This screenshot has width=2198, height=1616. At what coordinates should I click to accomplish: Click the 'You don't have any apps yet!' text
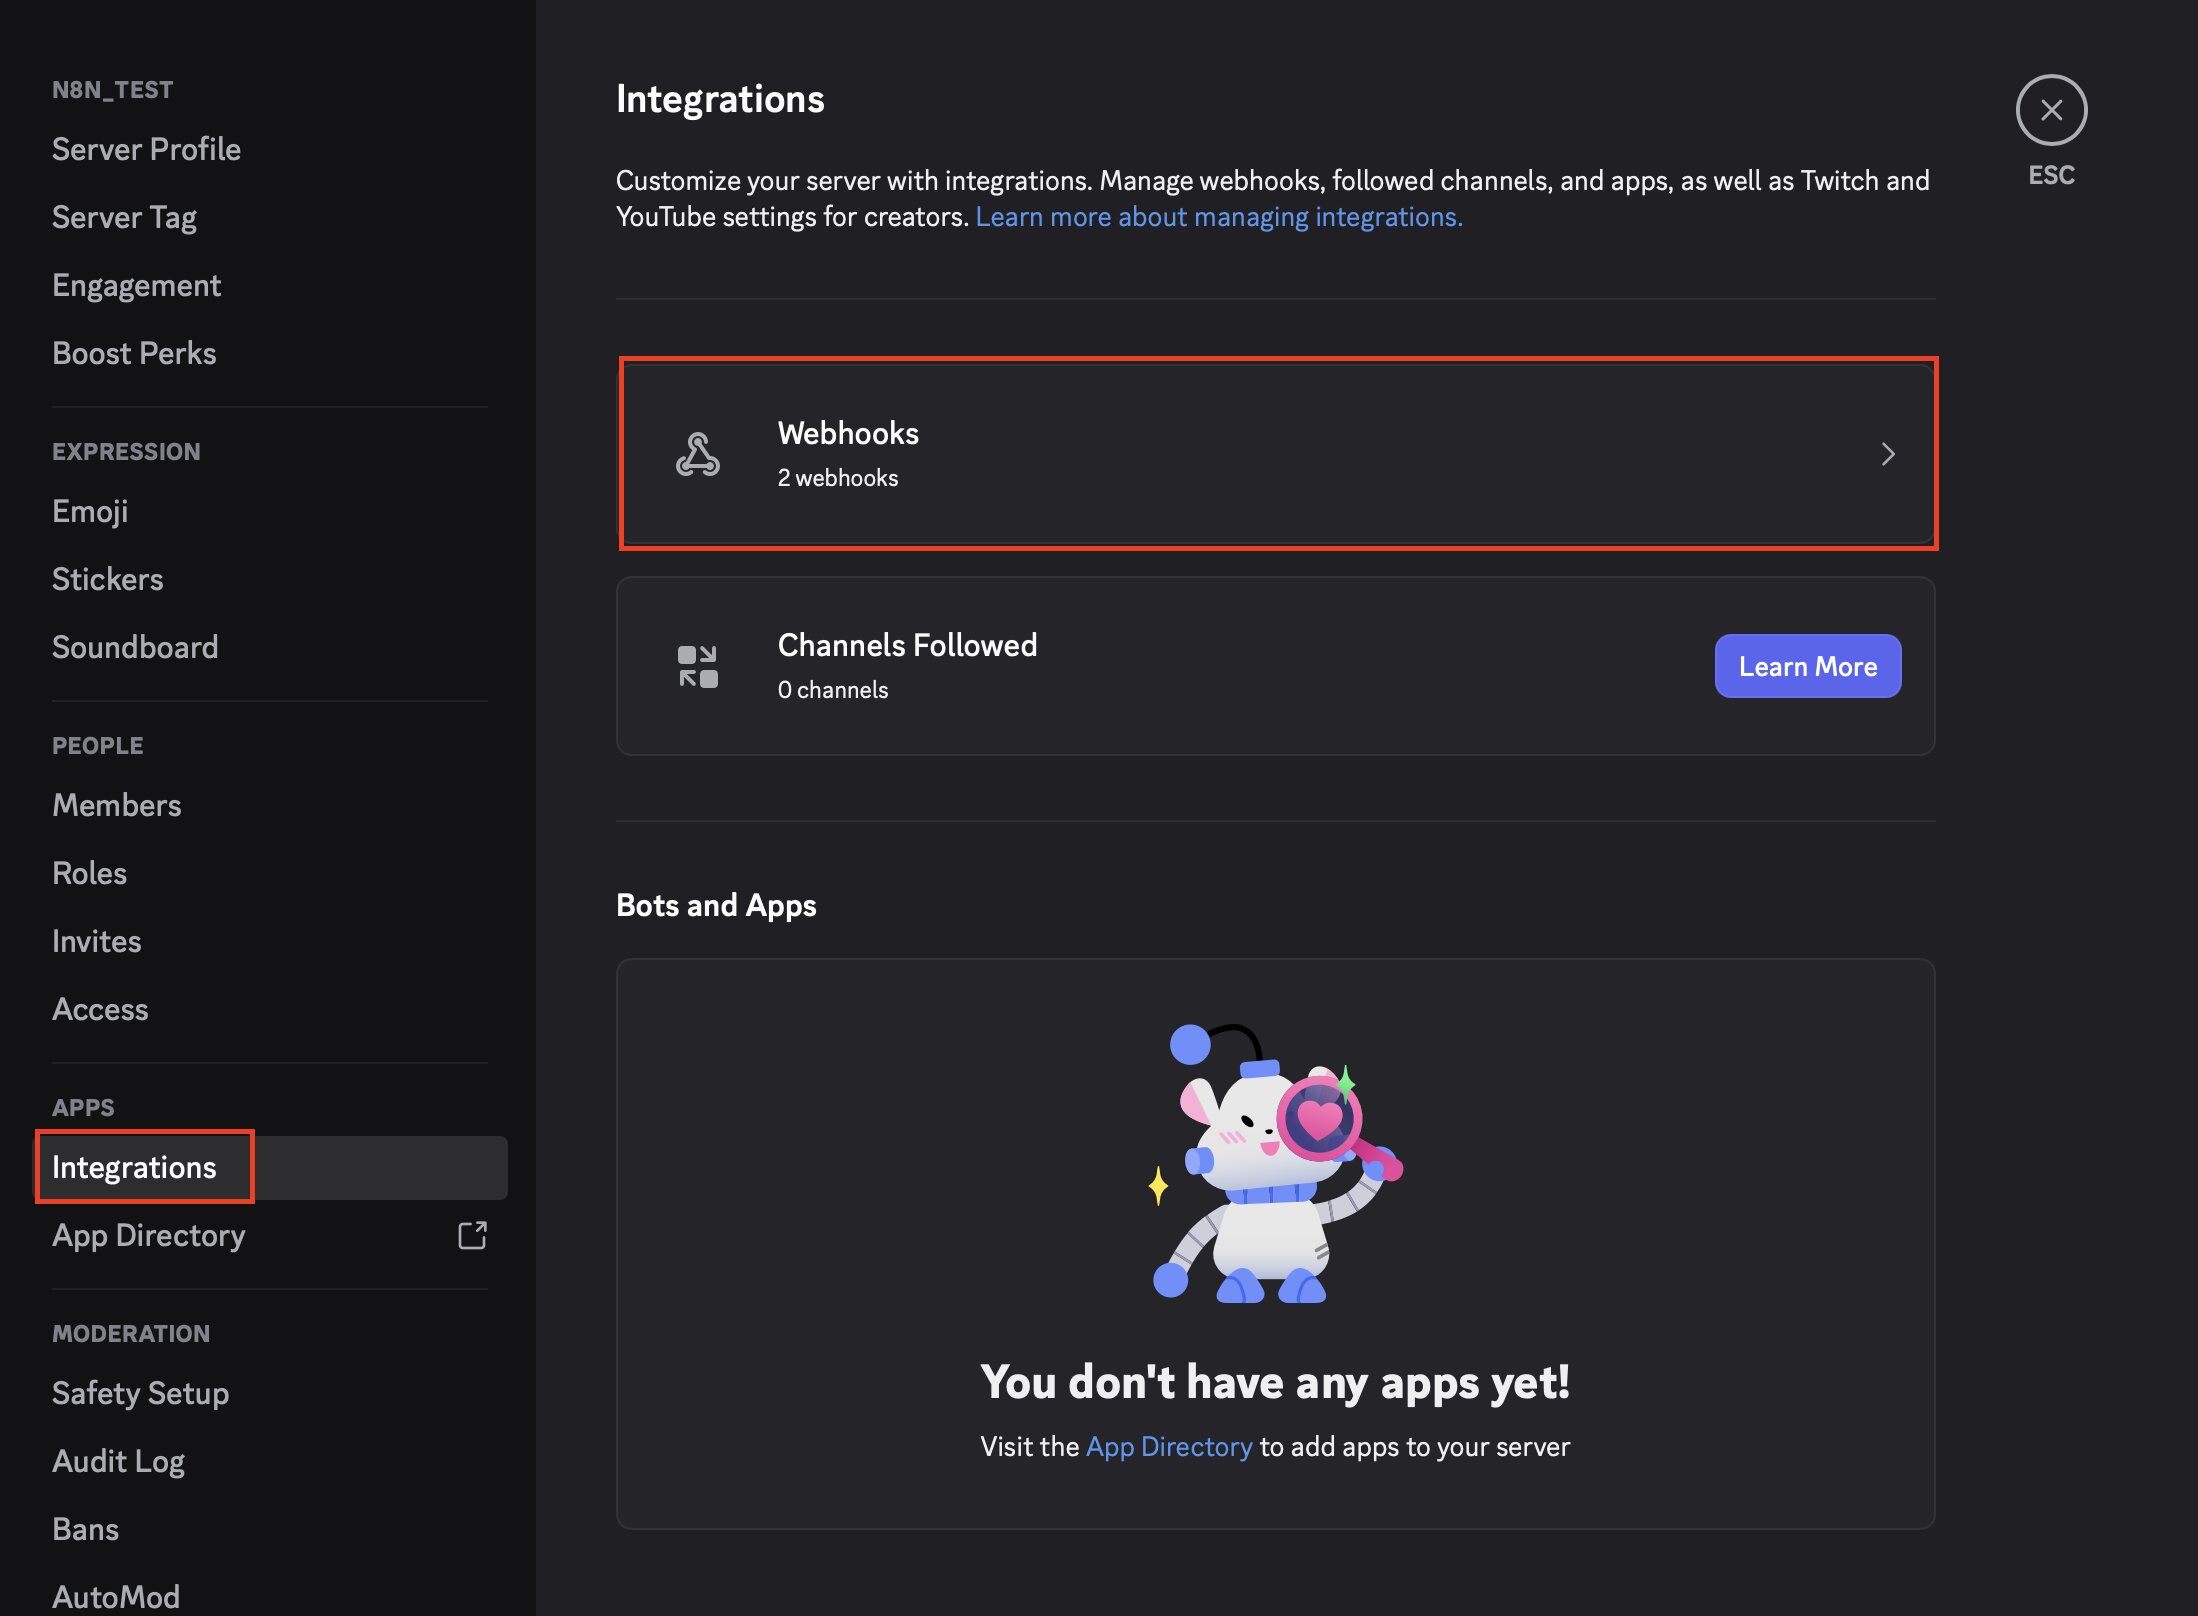(x=1275, y=1382)
